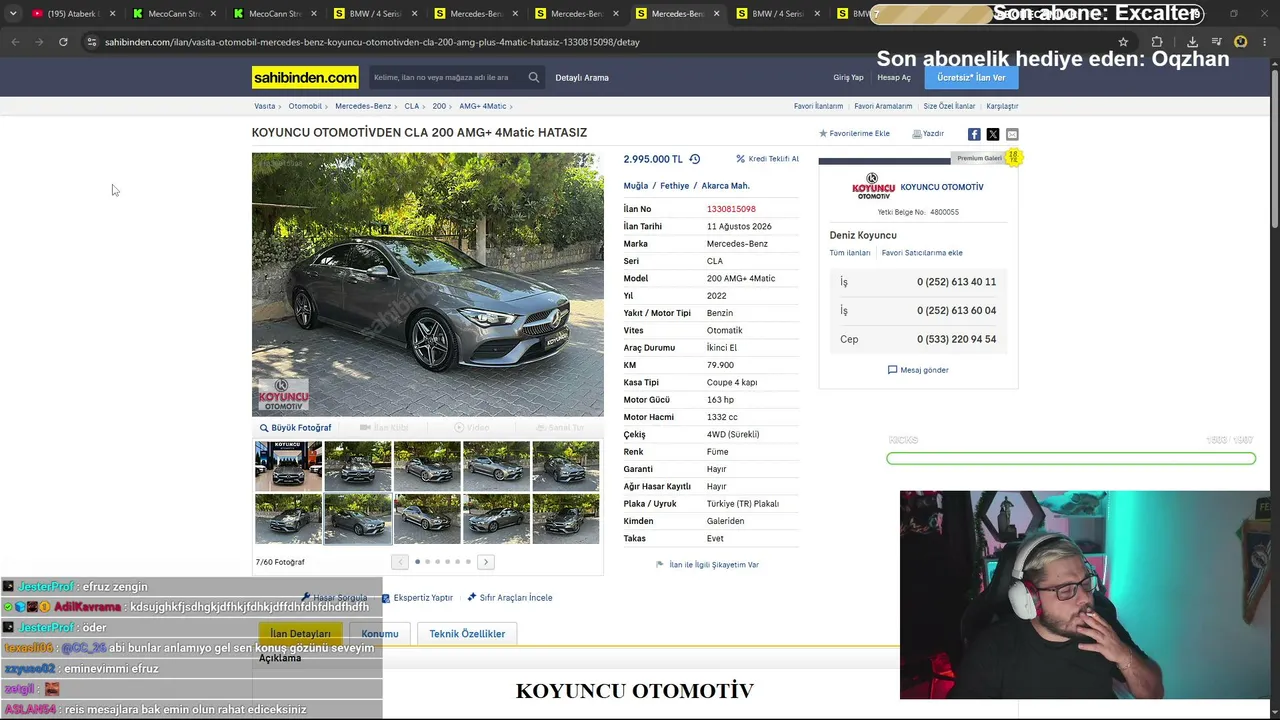Click the Mesaj gönder link
This screenshot has height=720, width=1280.
[x=918, y=370]
